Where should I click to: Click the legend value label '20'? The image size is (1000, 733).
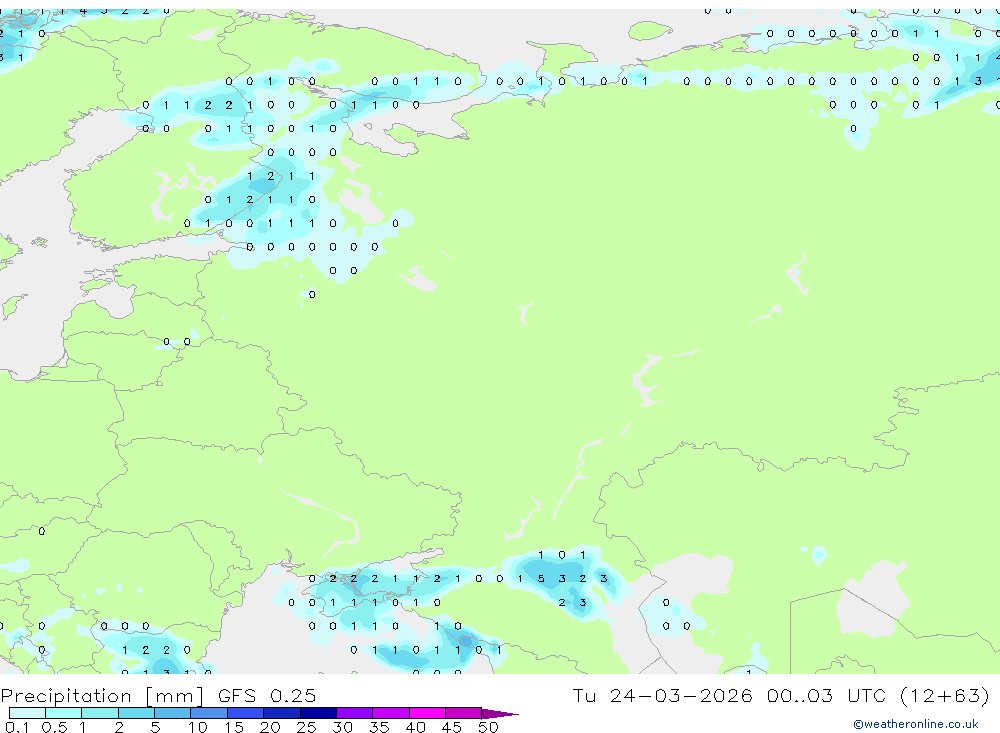click(x=270, y=727)
